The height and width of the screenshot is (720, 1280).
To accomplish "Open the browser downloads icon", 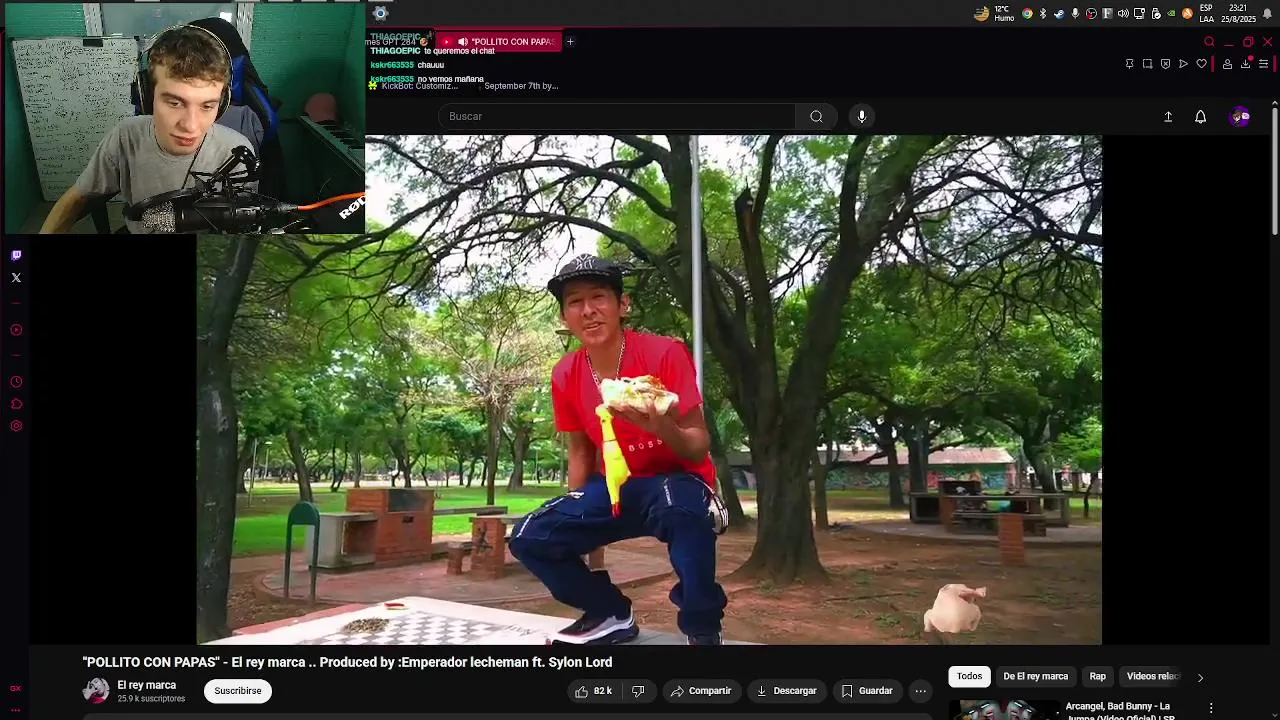I will (x=1246, y=64).
